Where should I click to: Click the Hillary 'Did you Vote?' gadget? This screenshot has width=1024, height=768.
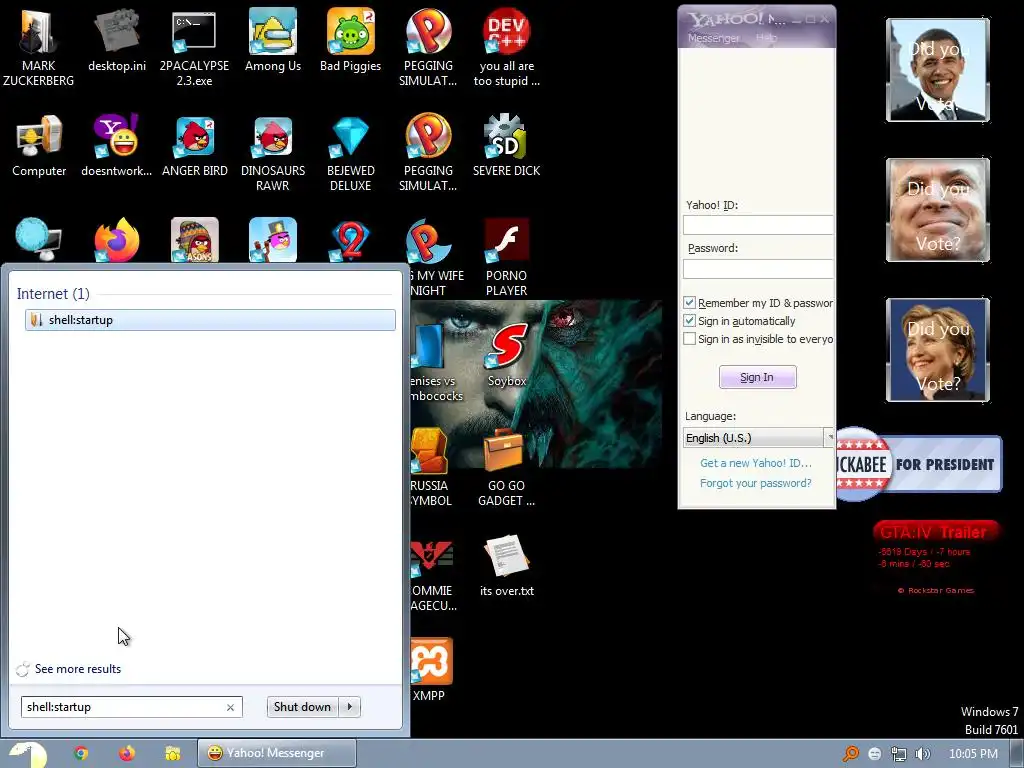pyautogui.click(x=938, y=349)
